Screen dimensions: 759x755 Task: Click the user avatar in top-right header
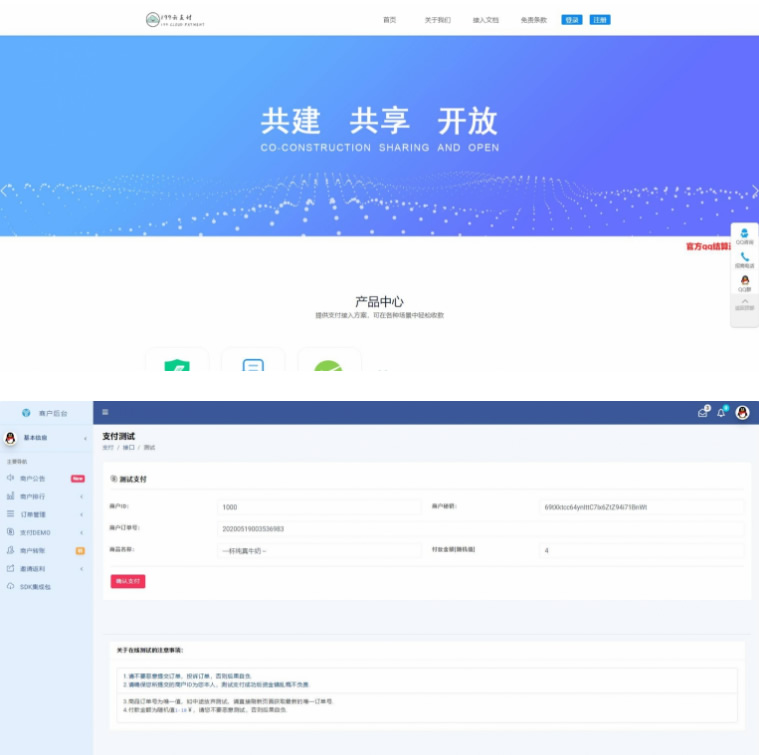pyautogui.click(x=743, y=412)
